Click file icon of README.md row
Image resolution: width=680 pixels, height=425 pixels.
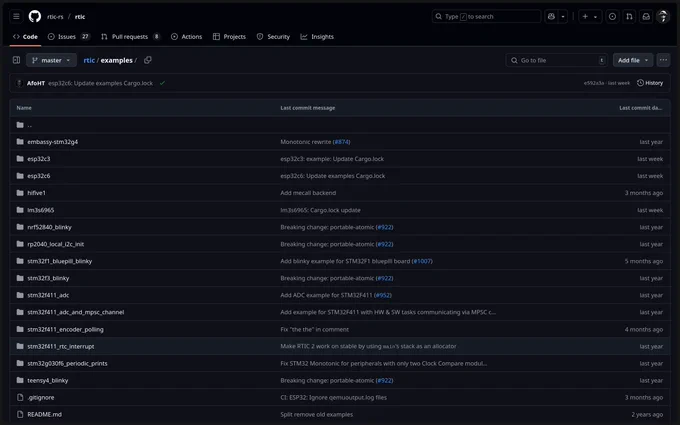pyautogui.click(x=20, y=414)
